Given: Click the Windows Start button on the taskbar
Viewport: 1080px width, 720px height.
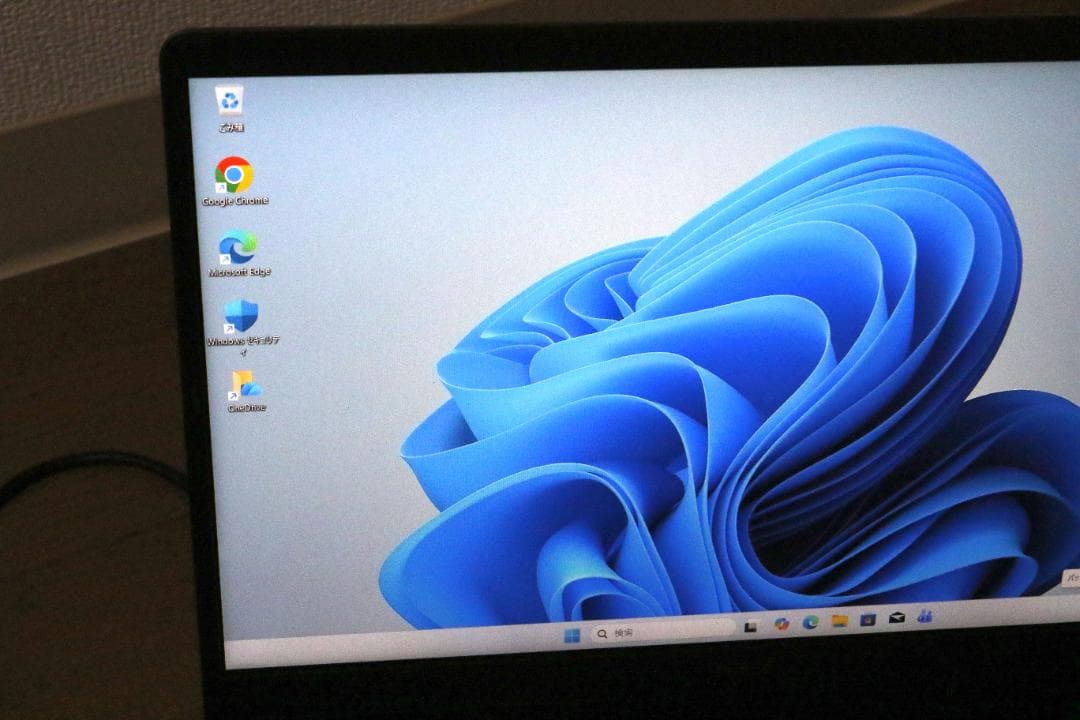Looking at the screenshot, I should click(574, 633).
